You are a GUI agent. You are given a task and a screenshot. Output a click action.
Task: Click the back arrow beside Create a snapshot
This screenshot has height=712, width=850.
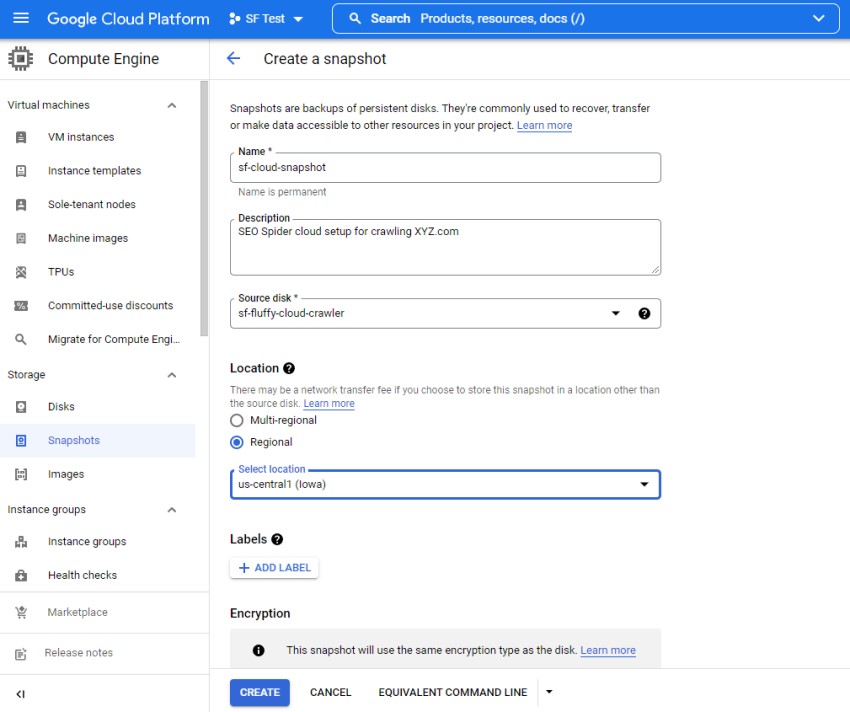coord(233,59)
